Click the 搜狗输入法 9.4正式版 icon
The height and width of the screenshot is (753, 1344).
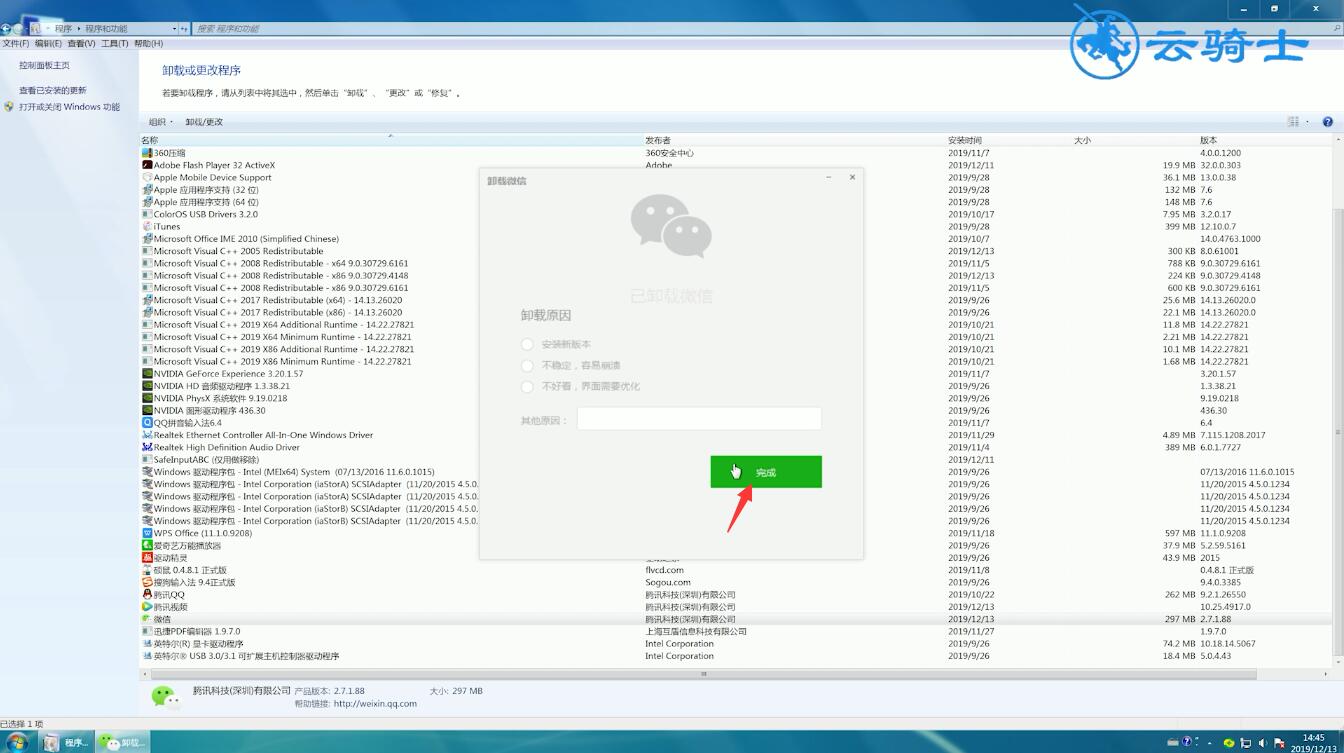tap(147, 582)
